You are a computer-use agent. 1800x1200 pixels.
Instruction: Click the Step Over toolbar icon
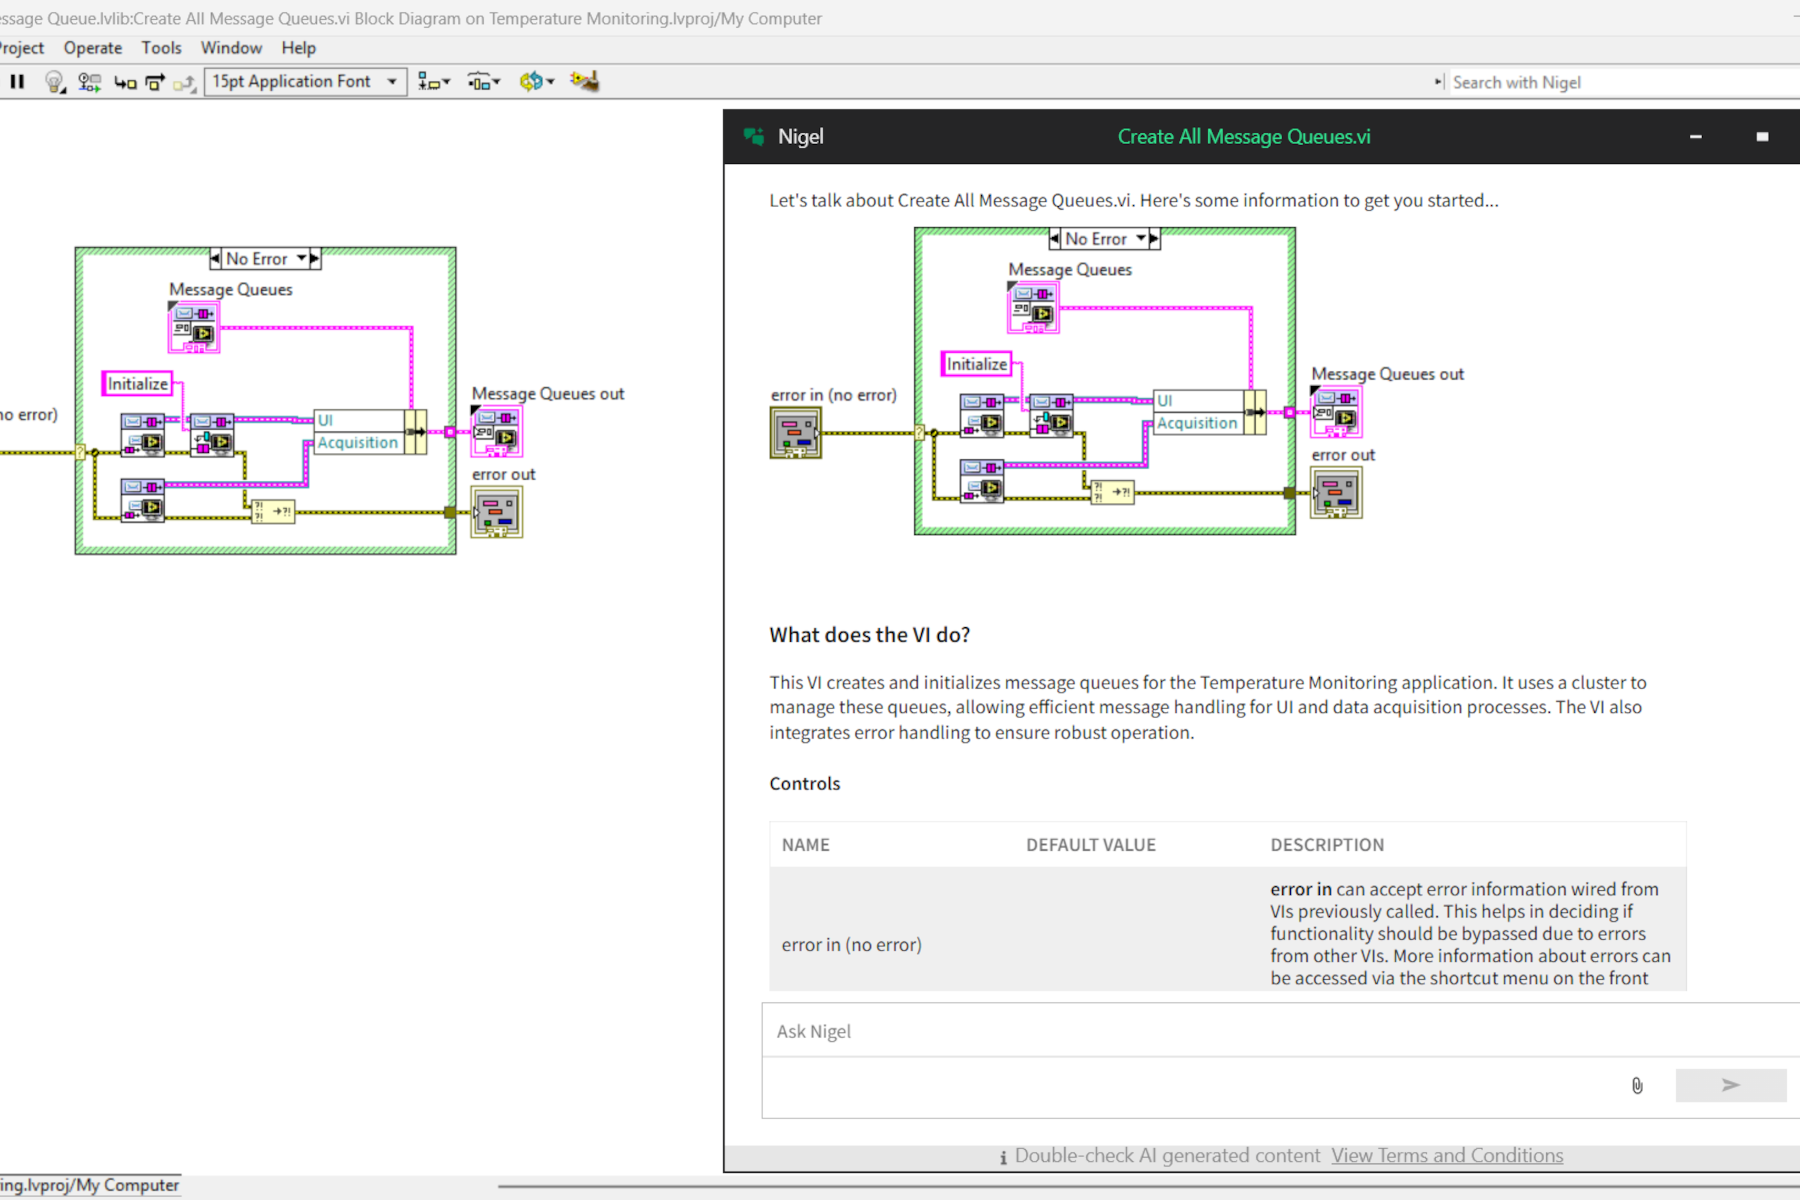point(155,82)
